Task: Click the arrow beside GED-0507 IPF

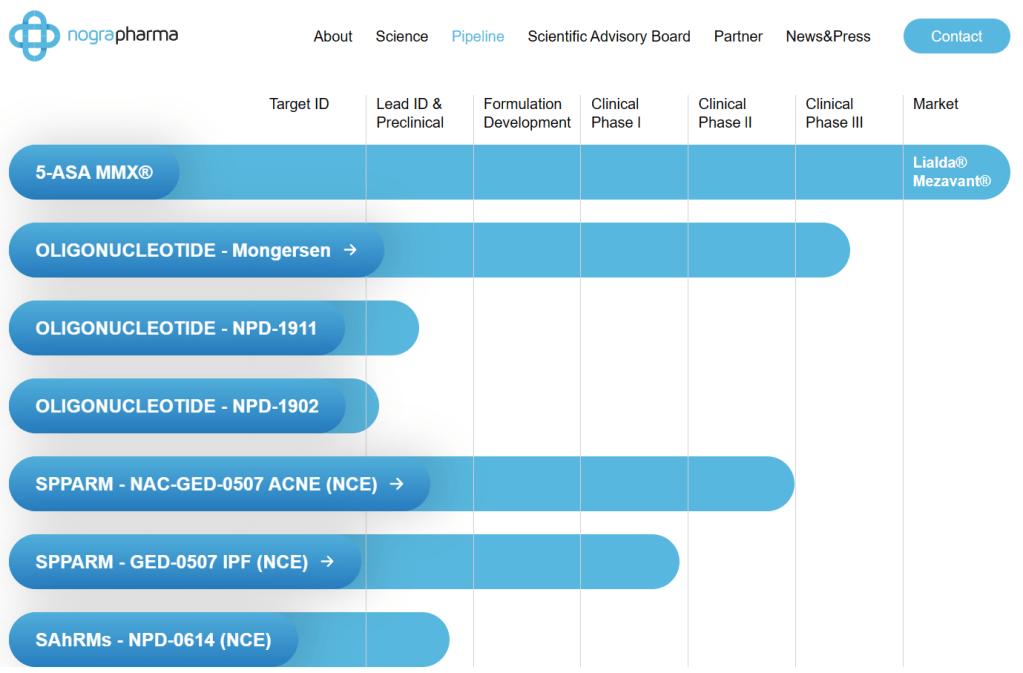Action: (327, 562)
